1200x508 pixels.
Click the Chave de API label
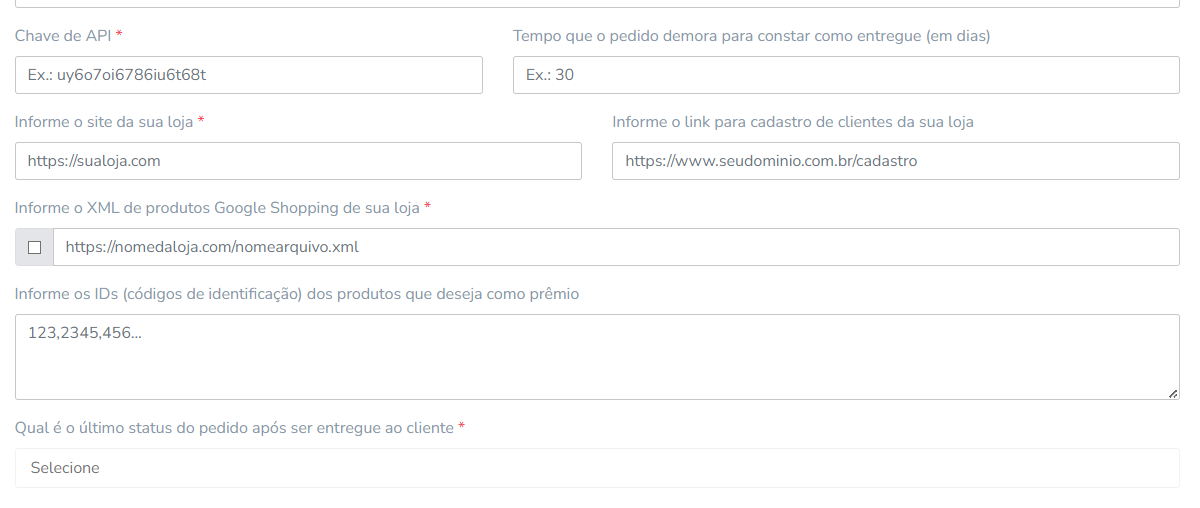(63, 36)
